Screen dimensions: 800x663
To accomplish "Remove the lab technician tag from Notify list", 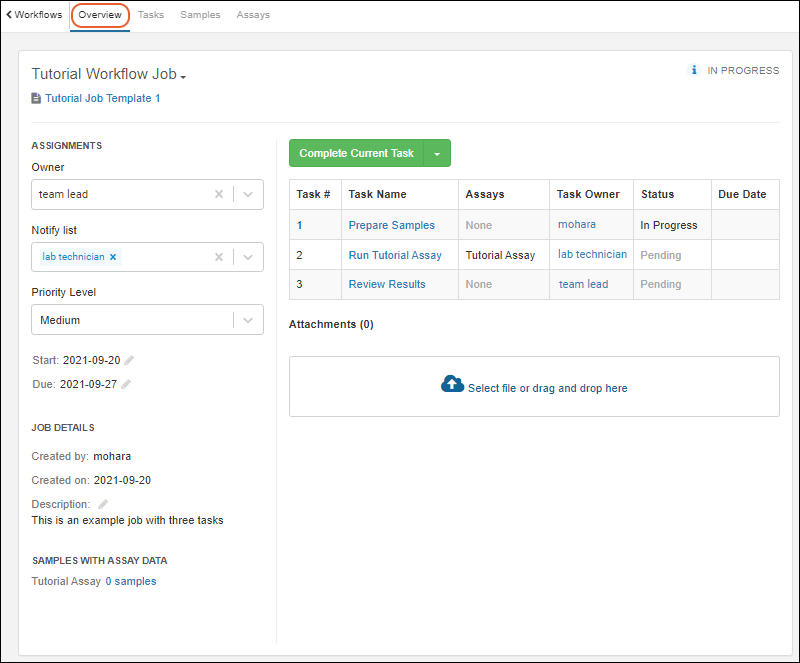I will tap(113, 257).
